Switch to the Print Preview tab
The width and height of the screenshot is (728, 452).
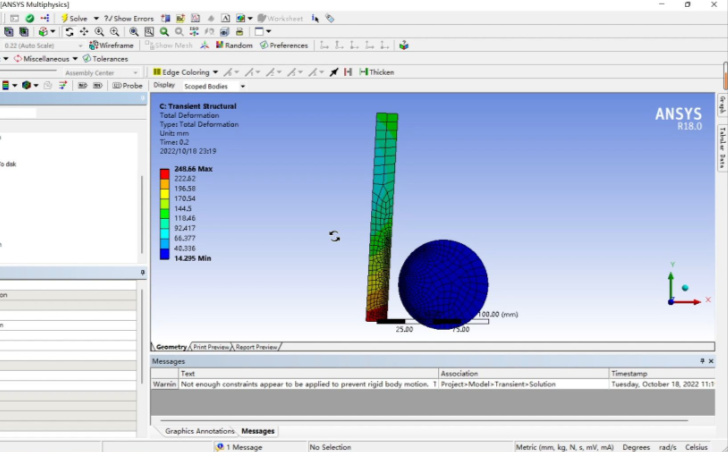[211, 347]
